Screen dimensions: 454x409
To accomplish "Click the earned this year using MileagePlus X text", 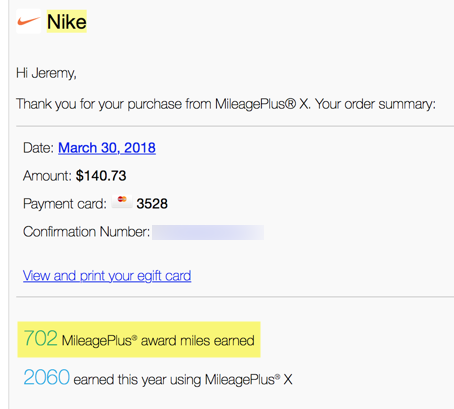I will tap(183, 379).
